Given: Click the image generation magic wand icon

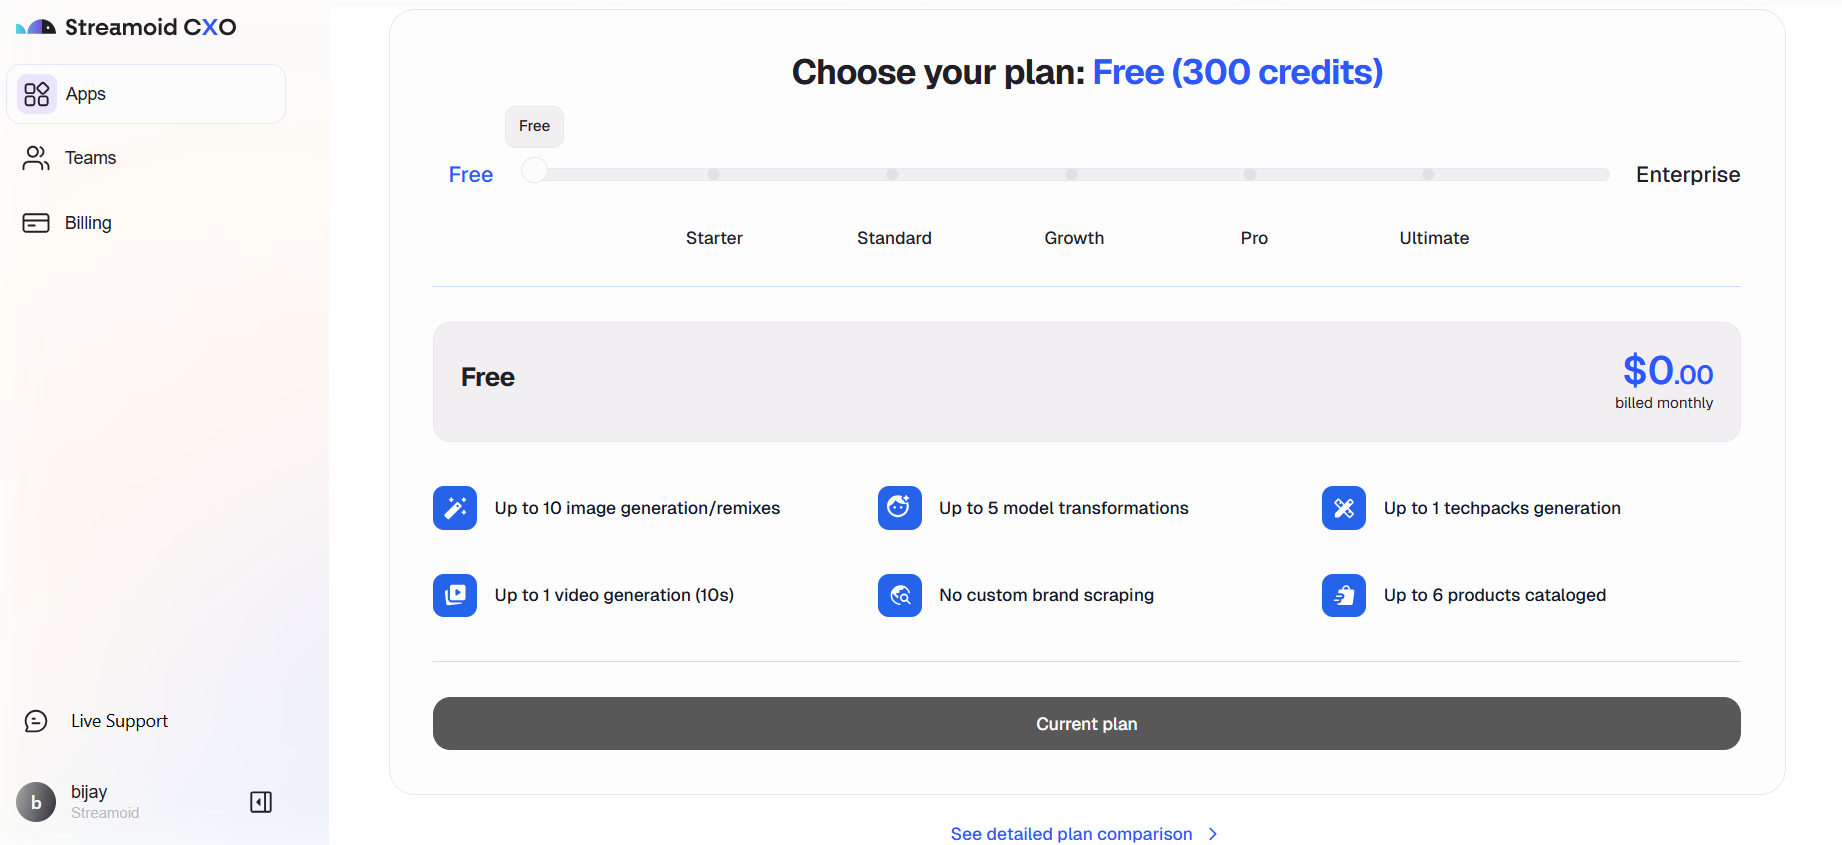Looking at the screenshot, I should 455,508.
